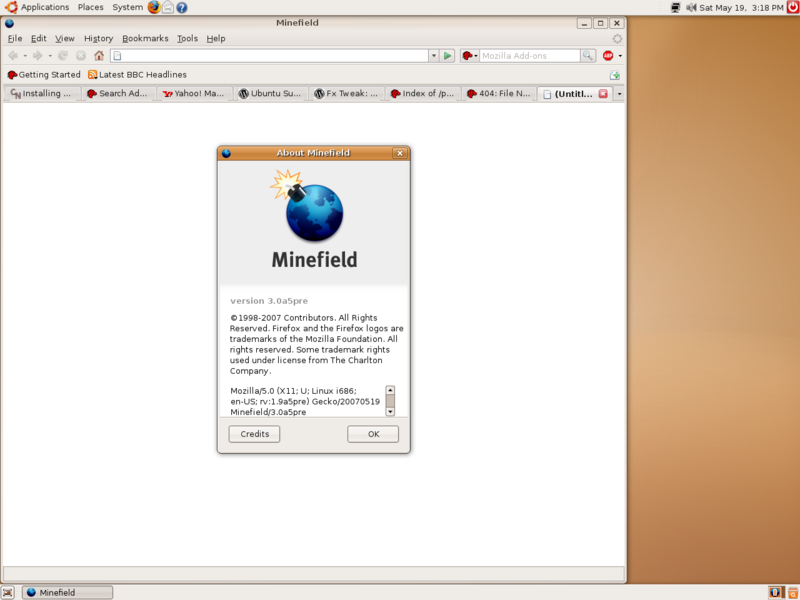The height and width of the screenshot is (600, 800).
Task: Switch to the Index of /p... tab
Action: click(x=422, y=94)
